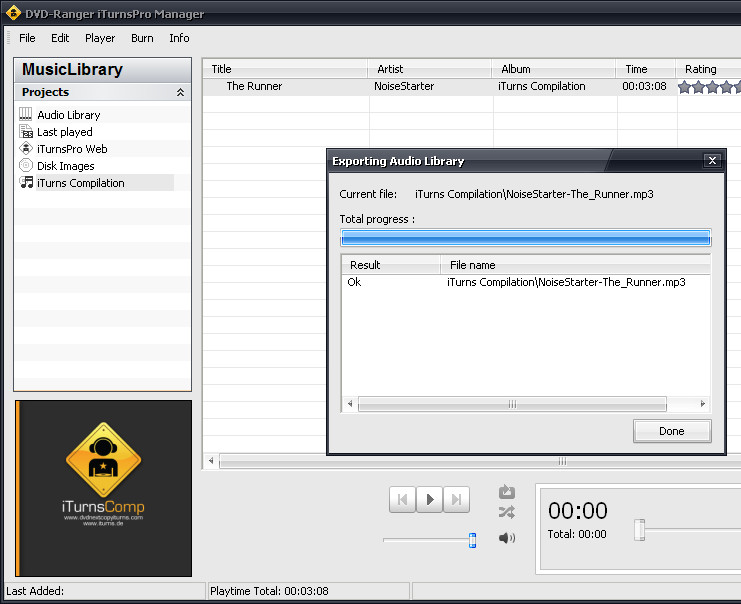Open the Player menu
Viewport: 741px width, 604px height.
coord(100,38)
